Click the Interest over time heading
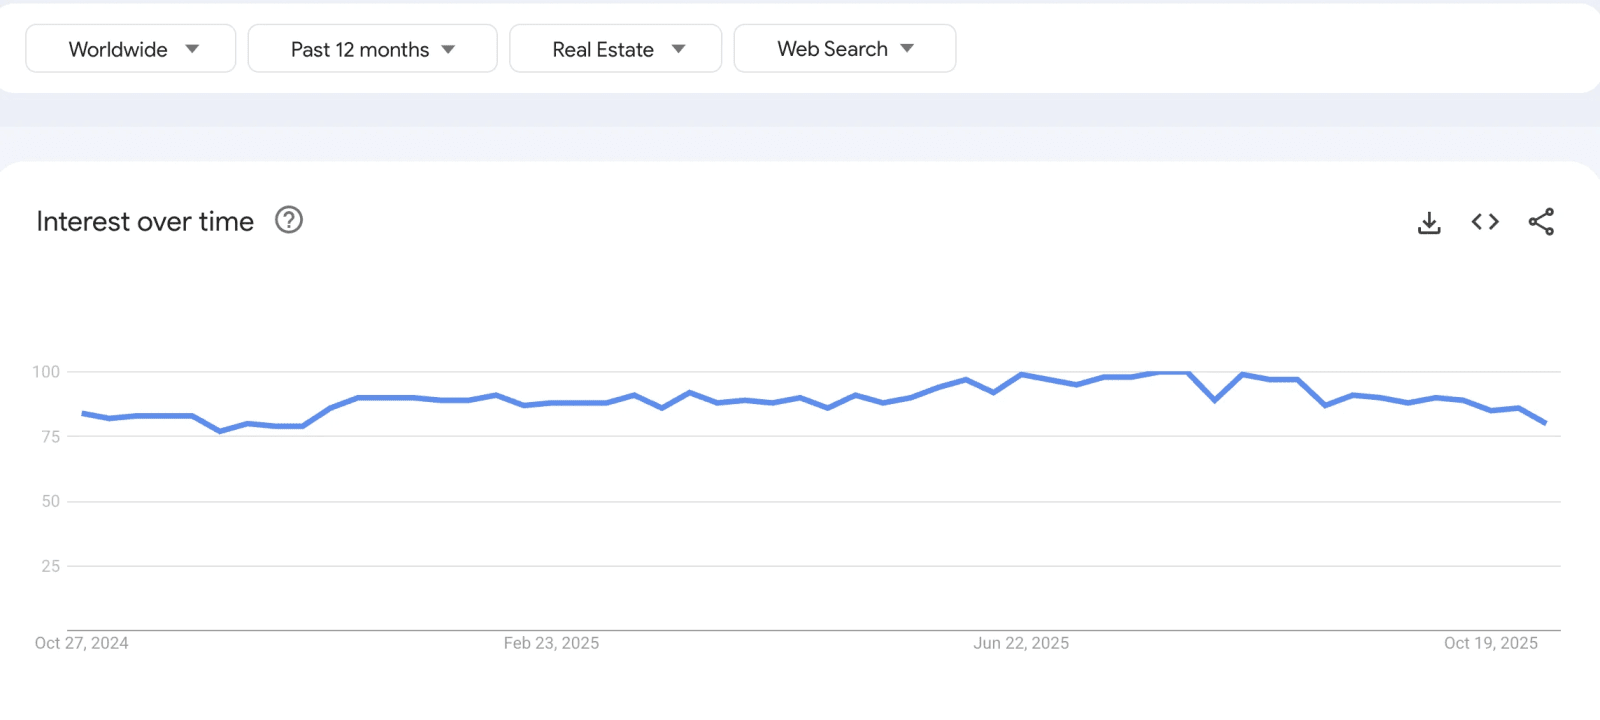Viewport: 1600px width, 720px height. pyautogui.click(x=145, y=221)
